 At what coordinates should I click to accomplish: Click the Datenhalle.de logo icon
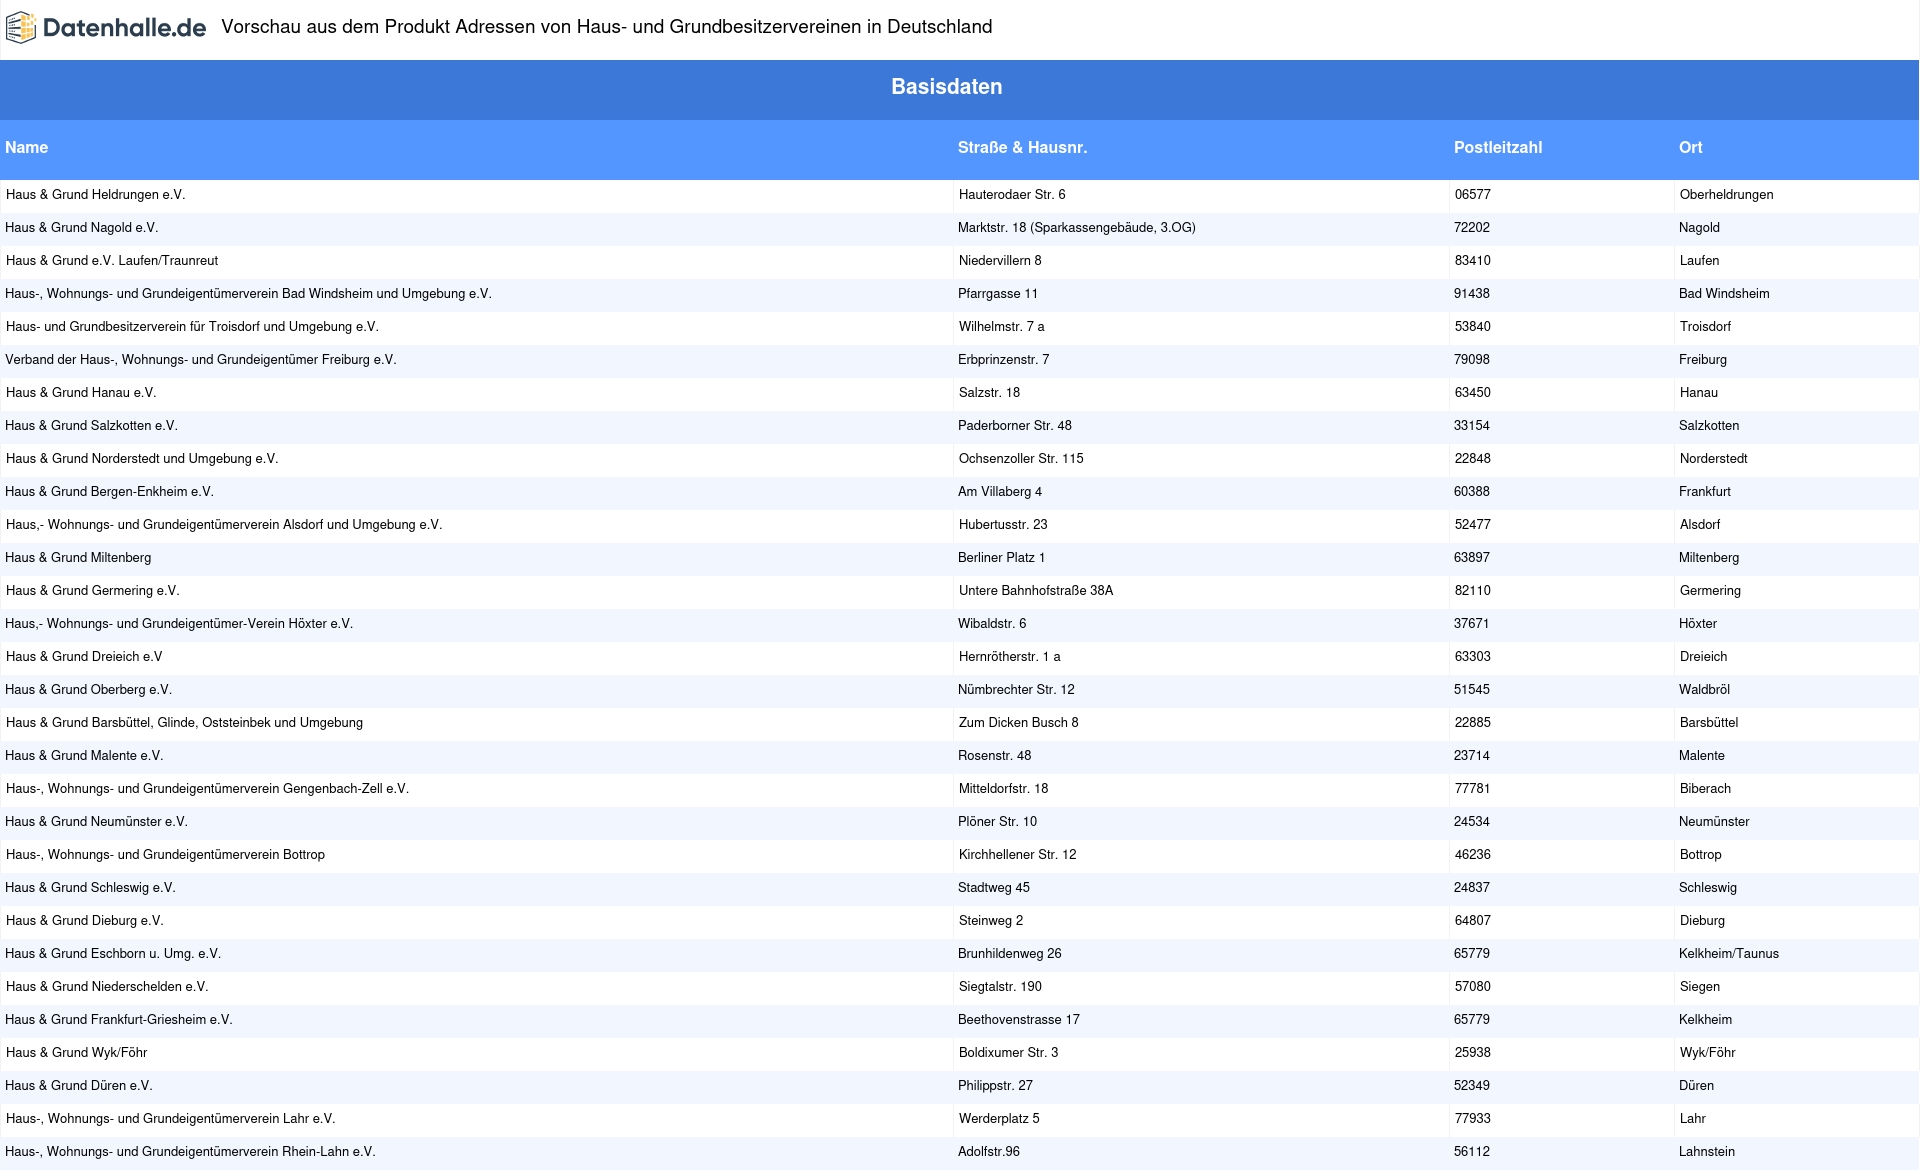click(21, 28)
